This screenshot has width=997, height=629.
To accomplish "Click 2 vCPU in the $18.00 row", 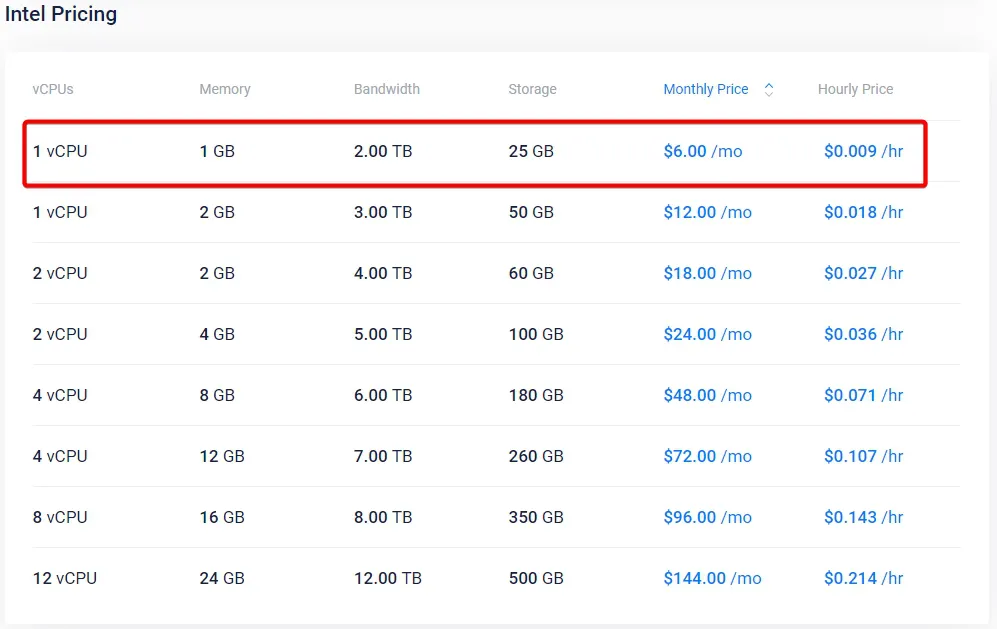I will click(60, 273).
